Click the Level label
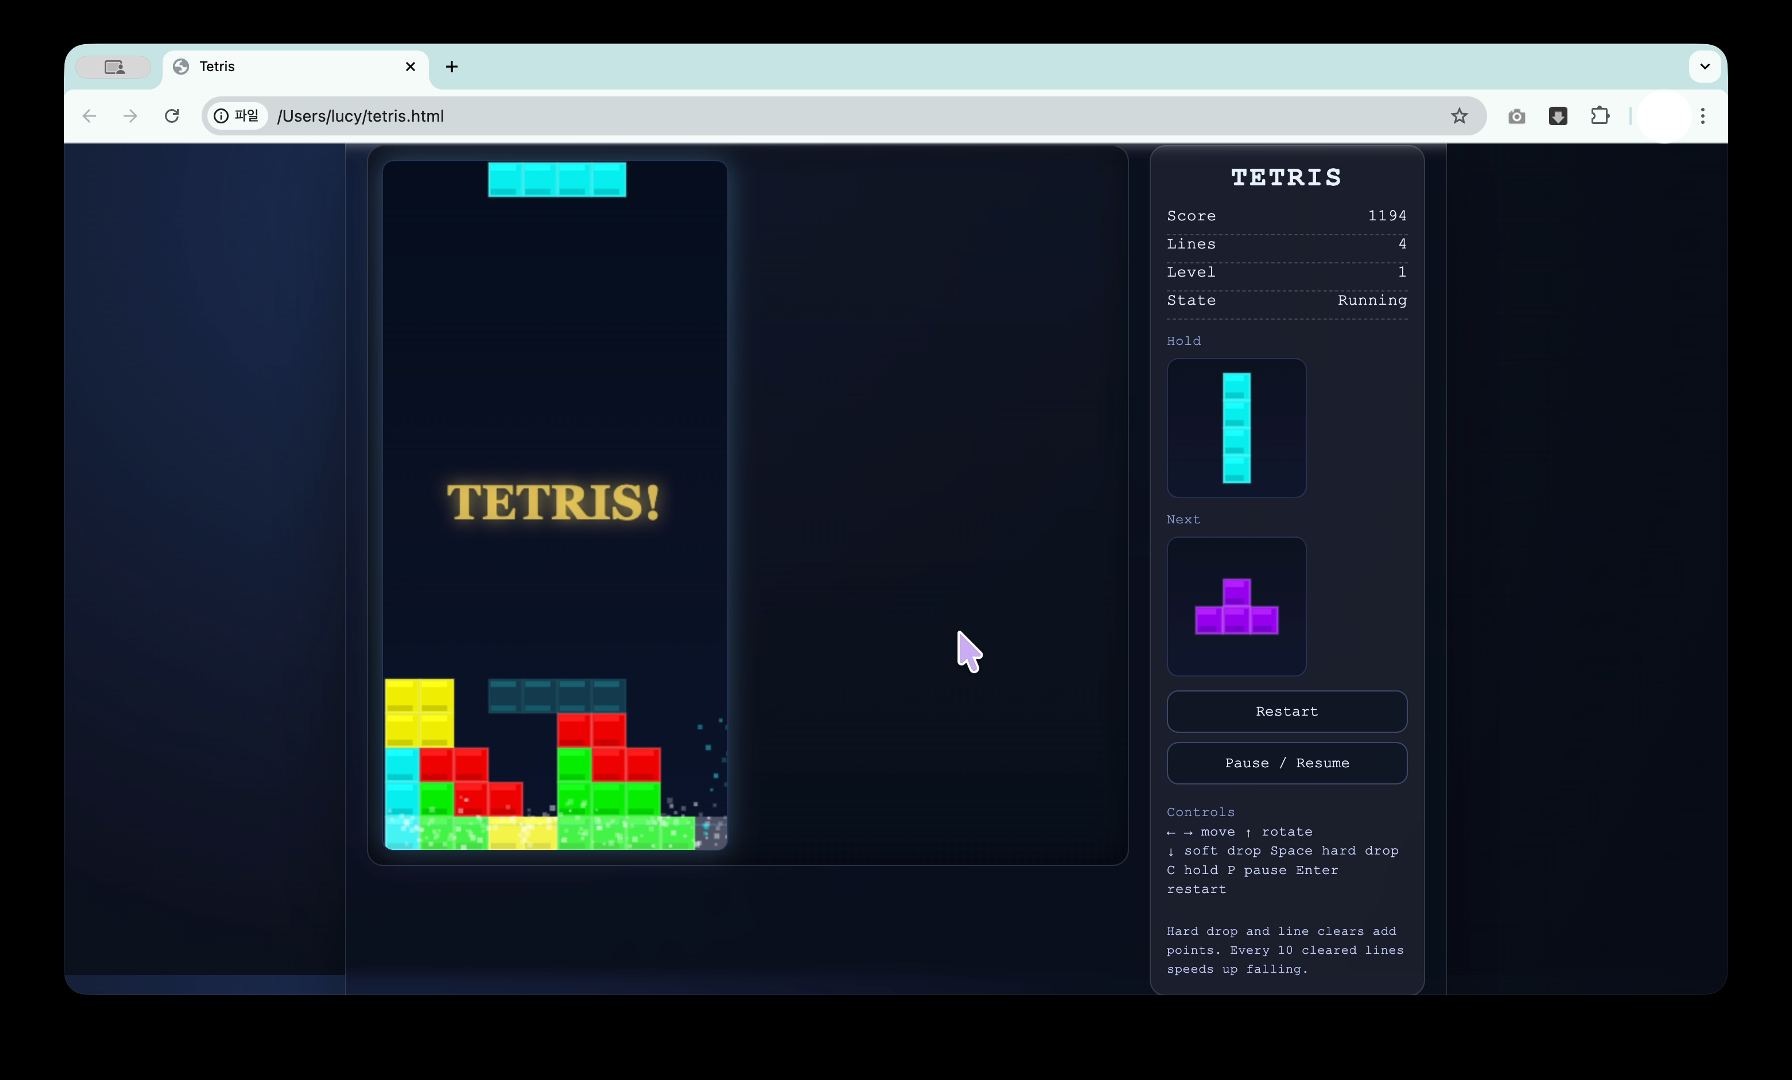The height and width of the screenshot is (1080, 1792). click(1191, 272)
